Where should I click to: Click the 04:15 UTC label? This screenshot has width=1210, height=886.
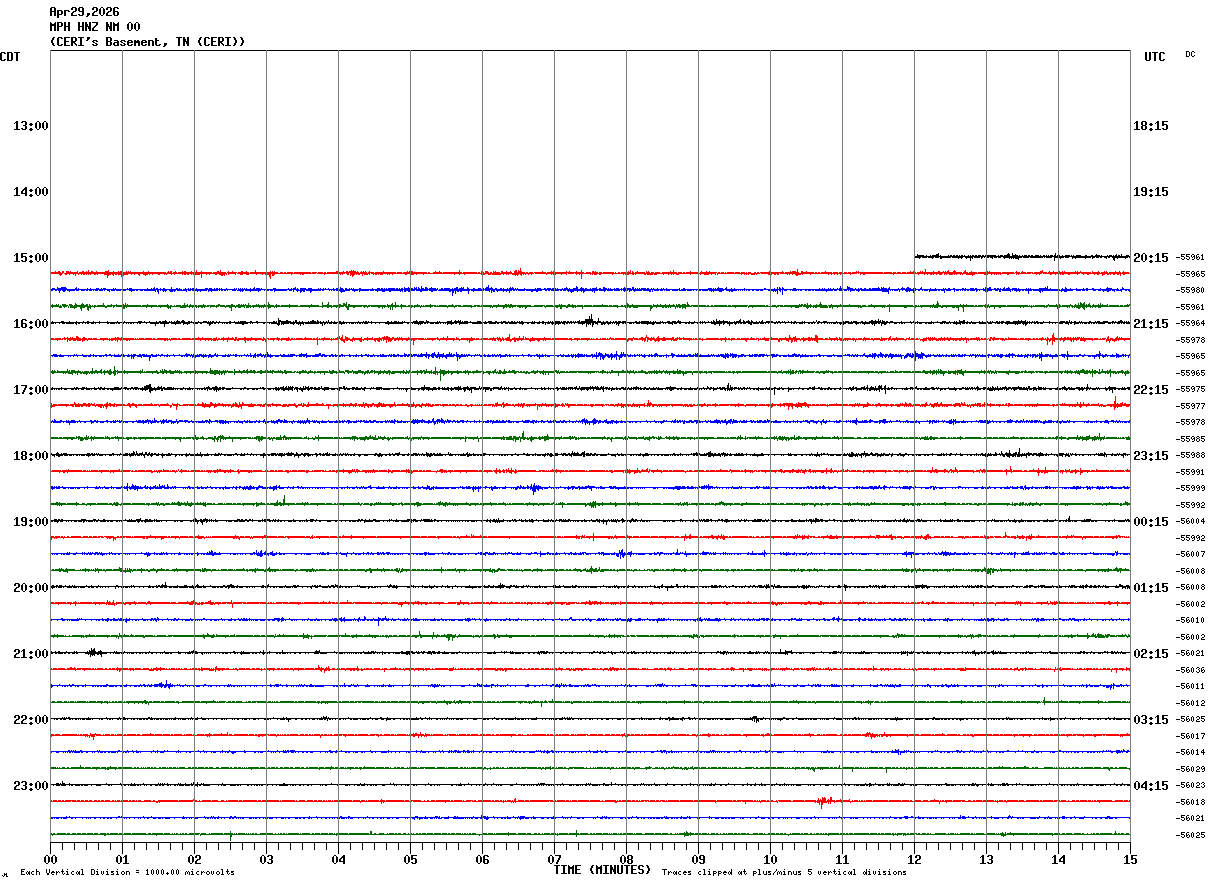coord(1151,786)
